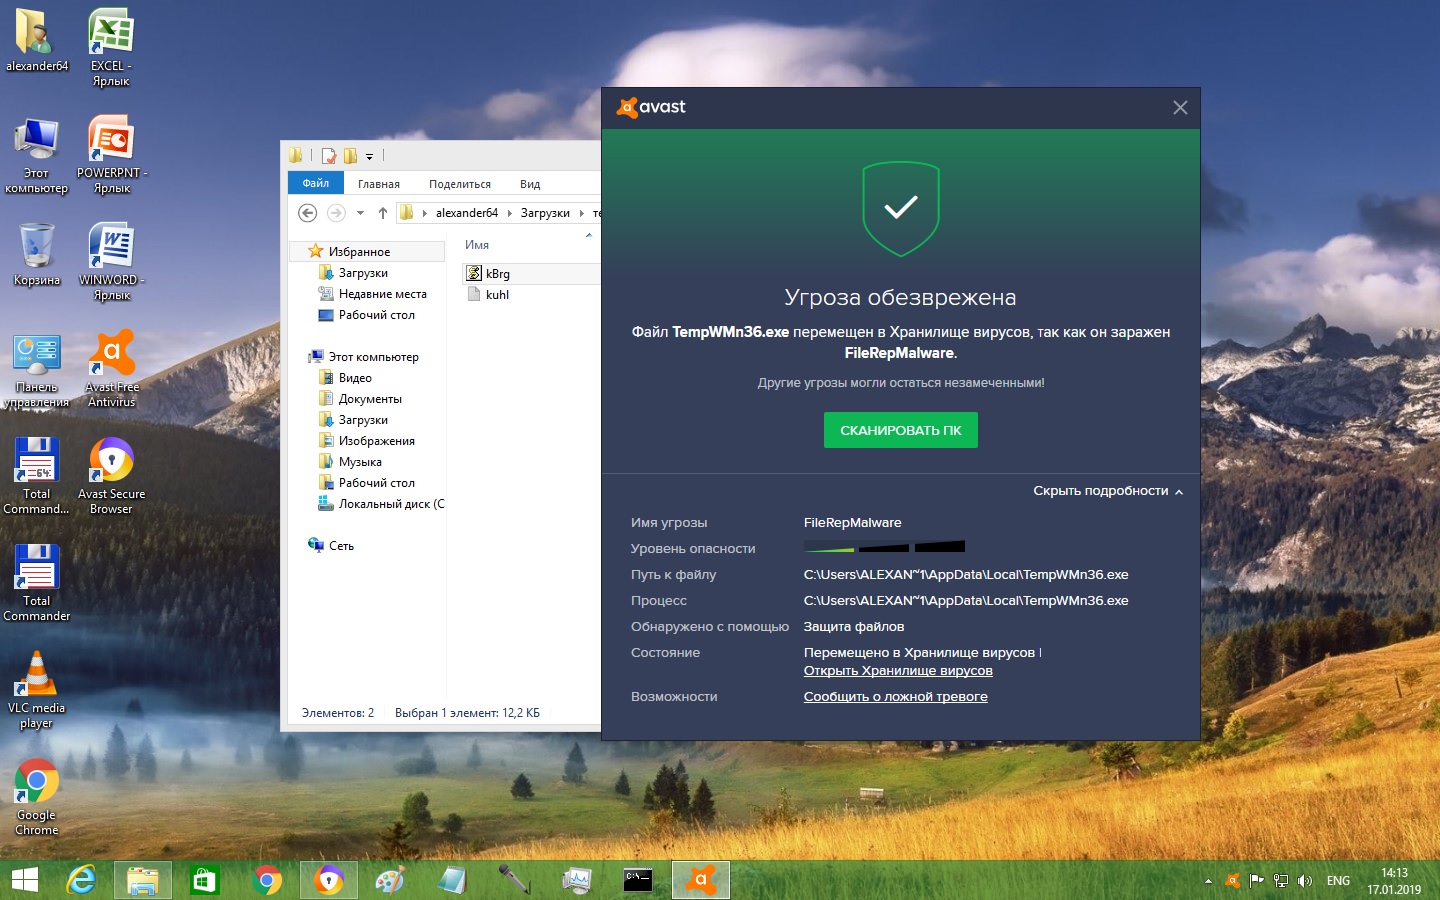Image resolution: width=1440 pixels, height=900 pixels.
Task: Click the New Folder quick access icon
Action: [350, 156]
